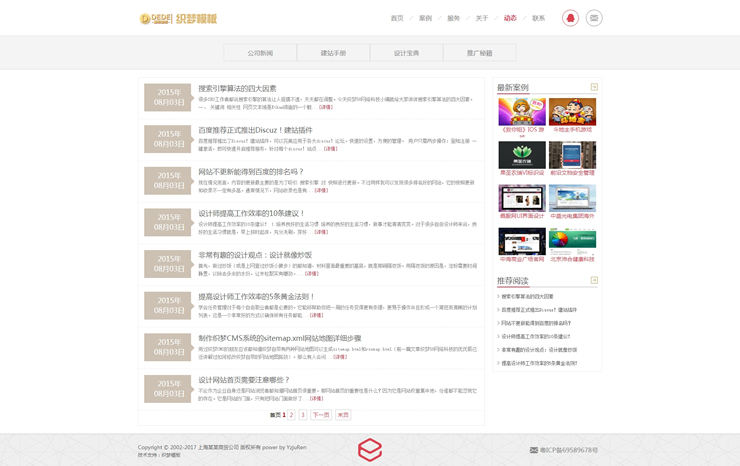Open the 首页 navigation menu item
The image size is (740, 466).
(397, 18)
